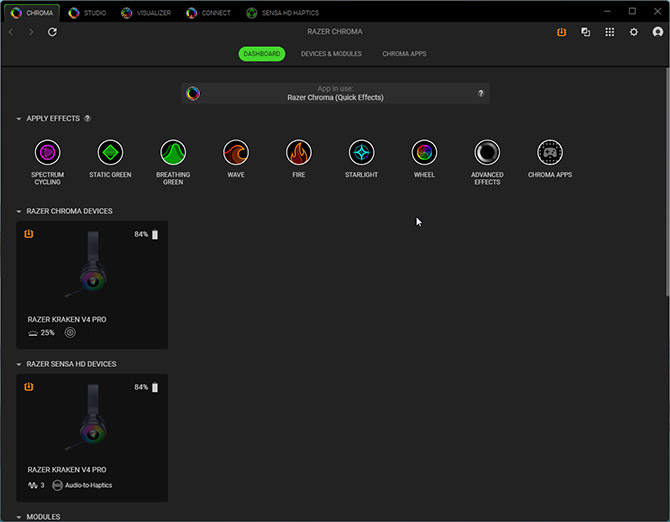
Task: Click the Audio-to-Haptics mode icon
Action: [57, 485]
